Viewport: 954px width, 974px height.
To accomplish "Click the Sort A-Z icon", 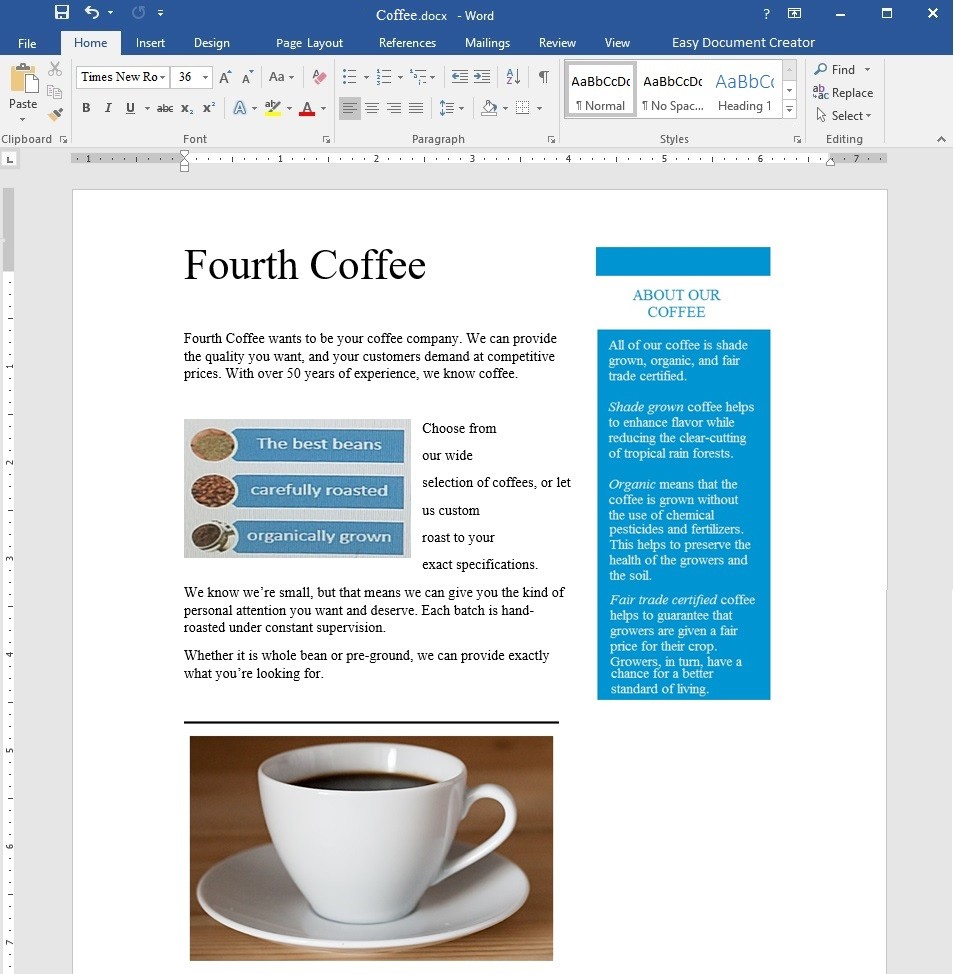I will coord(513,77).
